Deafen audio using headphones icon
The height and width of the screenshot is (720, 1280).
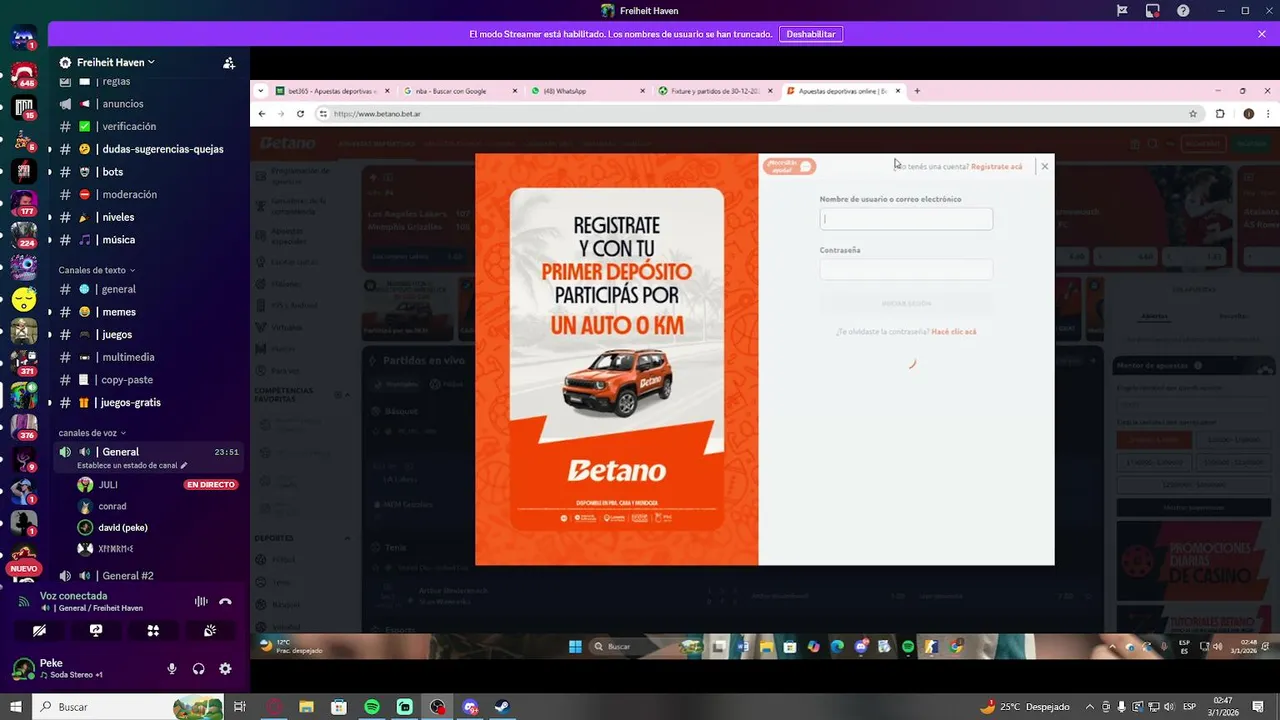[x=199, y=669]
